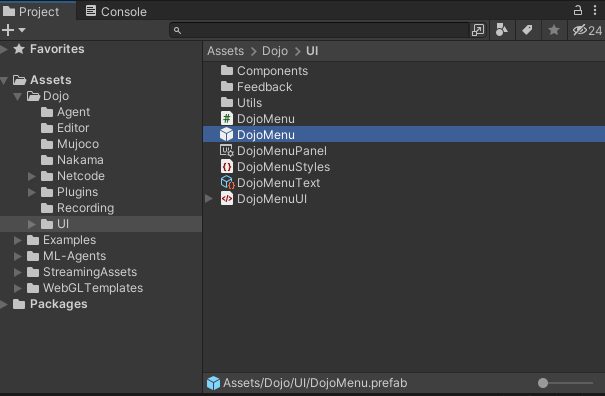Screen dimensions: 605x396
Task: Expand the Netcode folder in tree
Action: coord(32,176)
